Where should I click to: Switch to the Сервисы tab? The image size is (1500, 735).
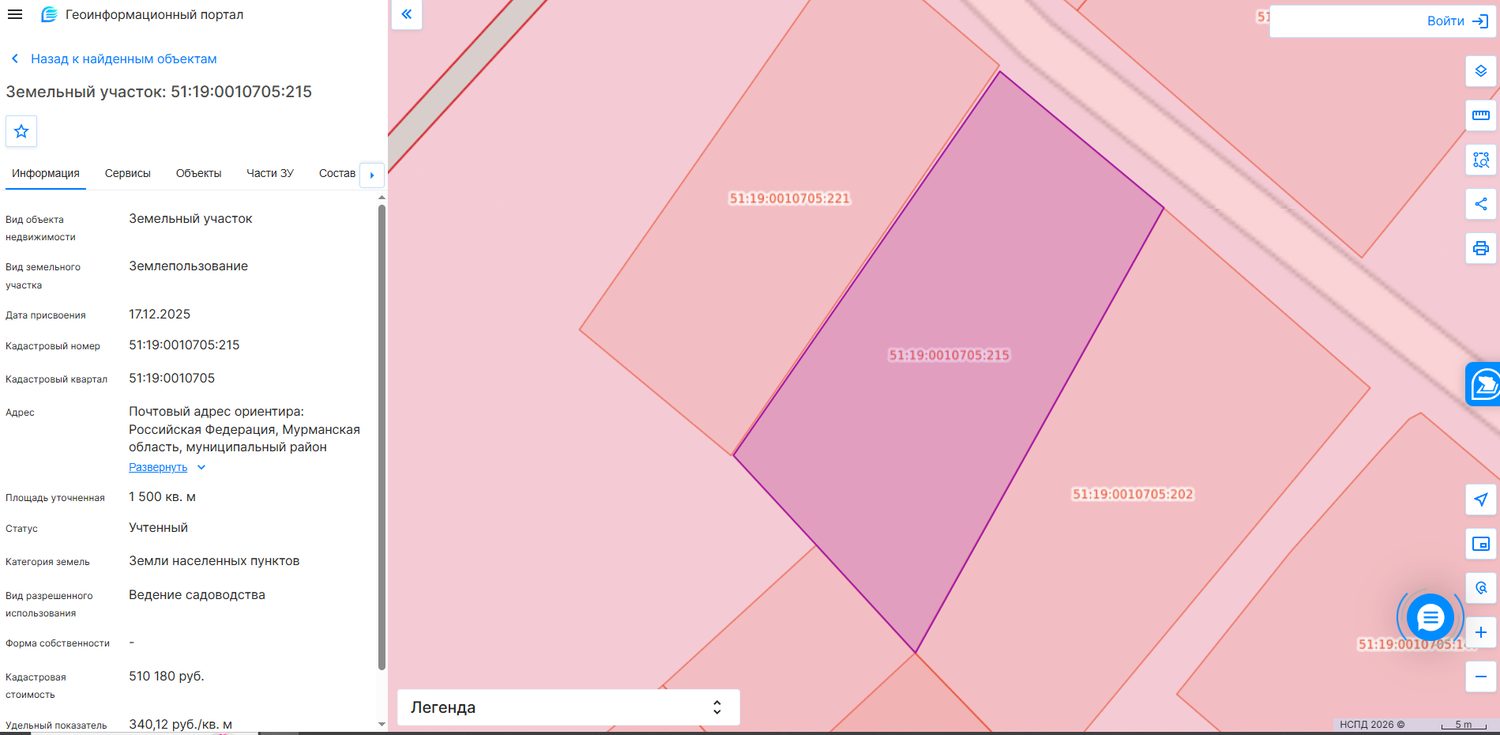[x=128, y=173]
